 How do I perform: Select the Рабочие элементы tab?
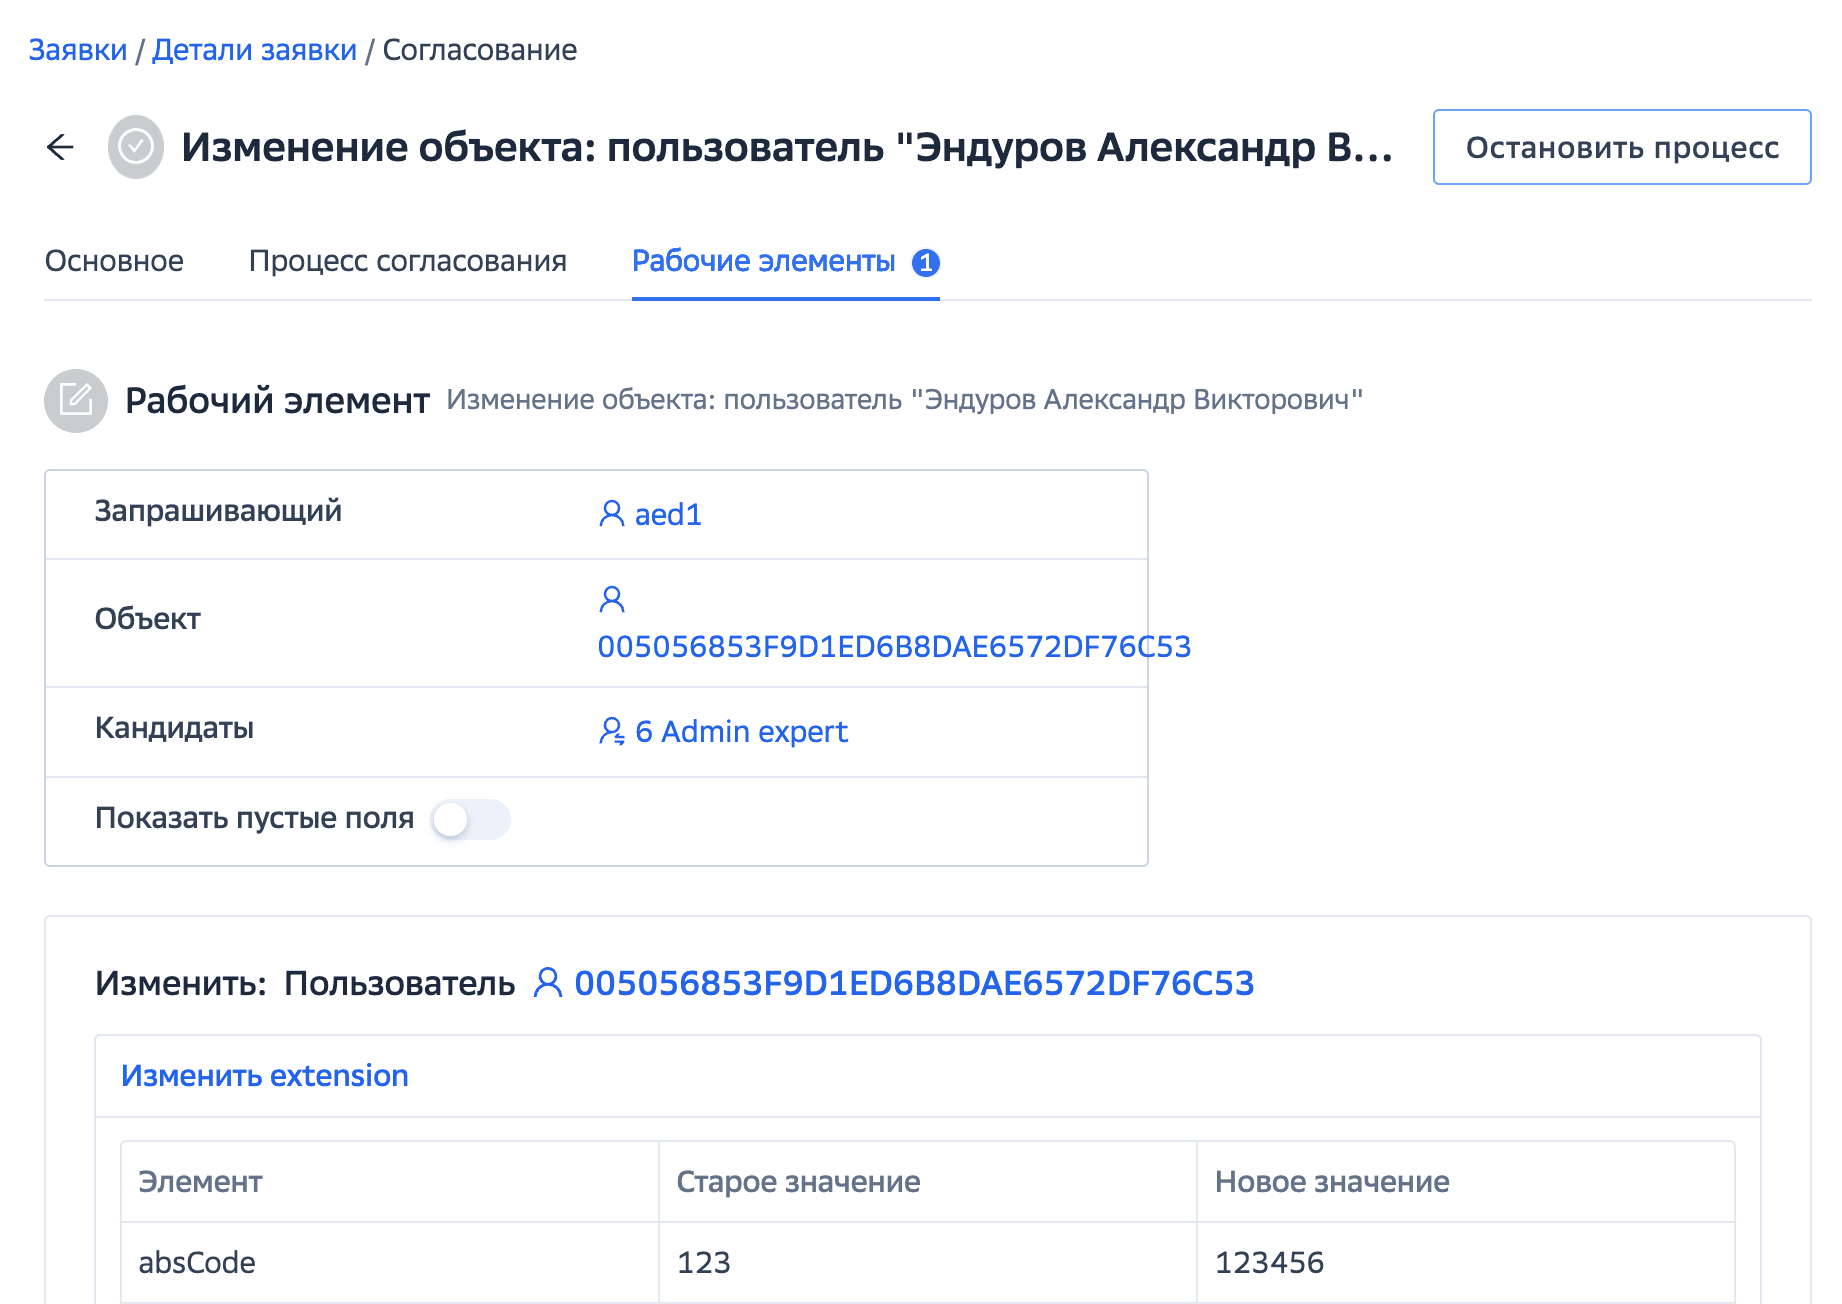[x=763, y=261]
